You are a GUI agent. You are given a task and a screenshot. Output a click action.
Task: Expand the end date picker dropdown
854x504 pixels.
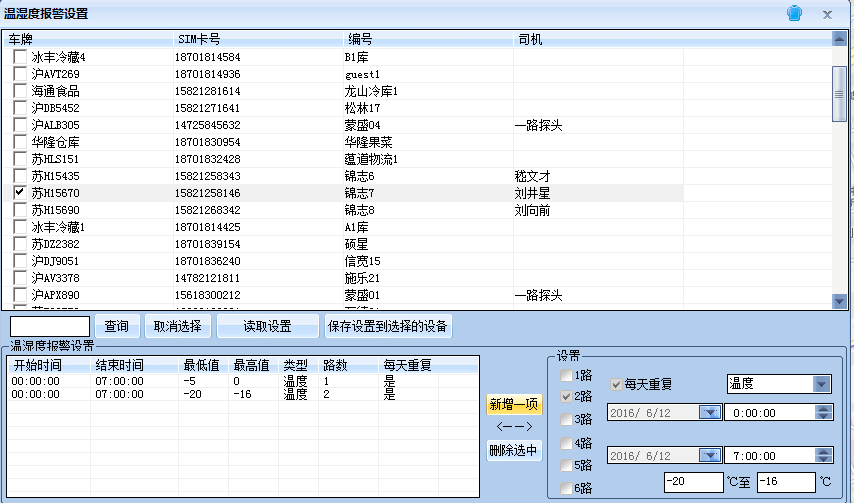click(x=709, y=455)
